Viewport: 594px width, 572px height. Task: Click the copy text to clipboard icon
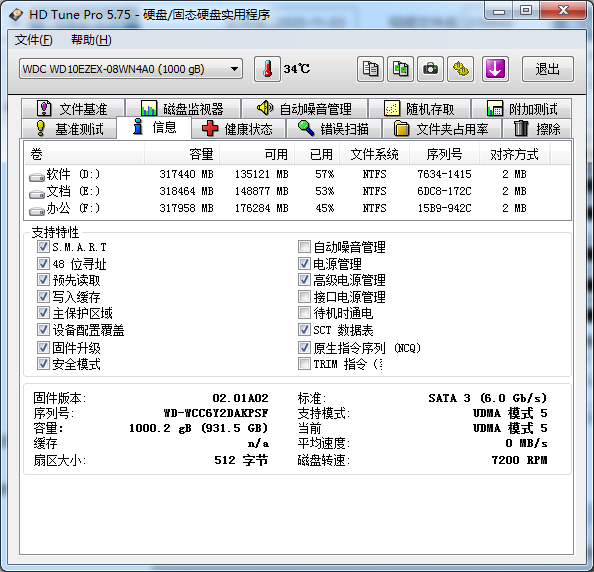370,69
